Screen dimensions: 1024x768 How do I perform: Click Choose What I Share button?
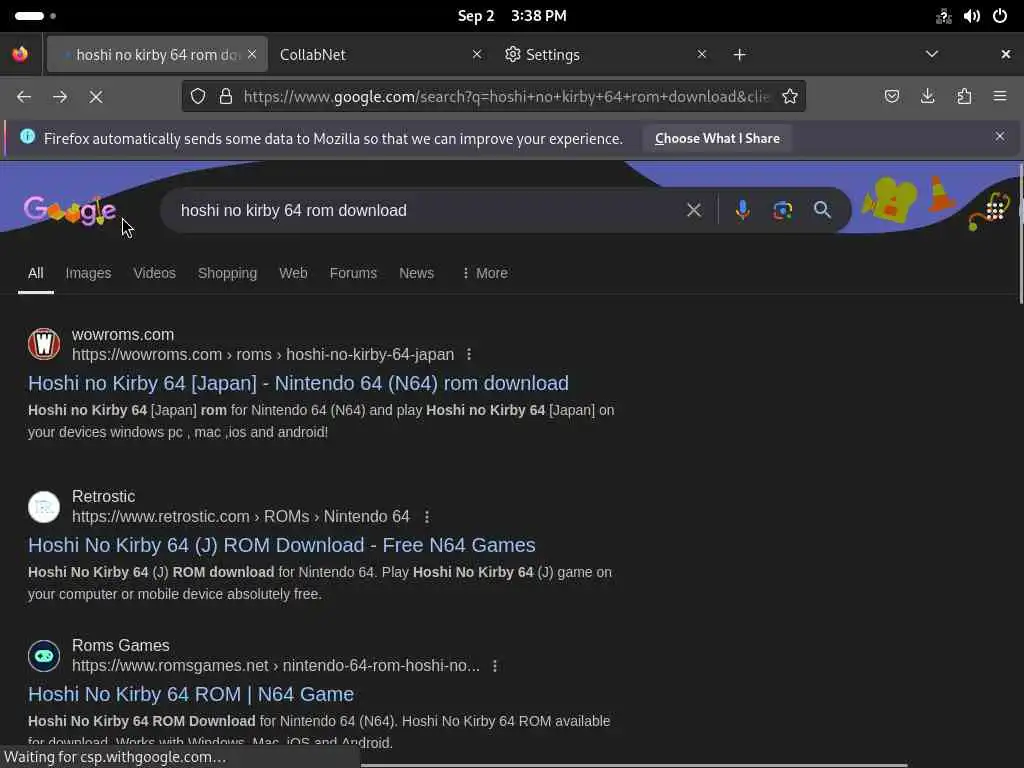(717, 138)
